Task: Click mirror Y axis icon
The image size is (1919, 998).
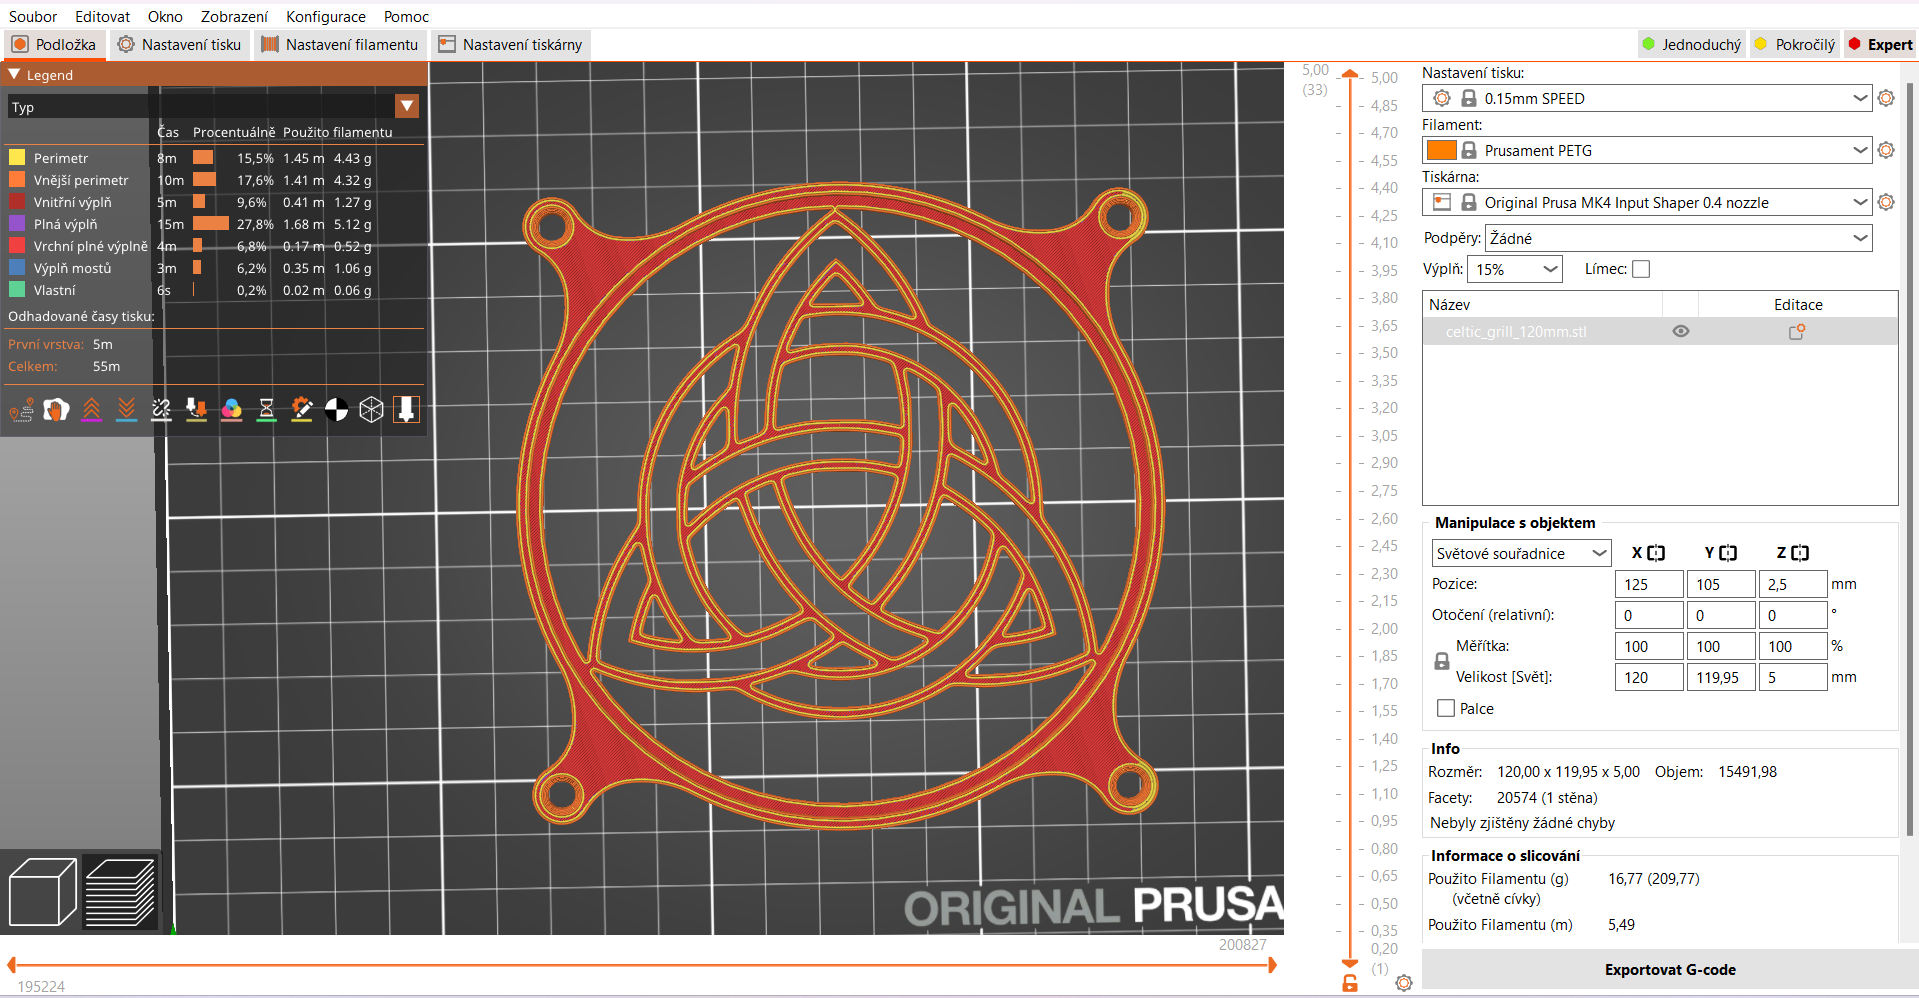Action: pyautogui.click(x=1728, y=553)
